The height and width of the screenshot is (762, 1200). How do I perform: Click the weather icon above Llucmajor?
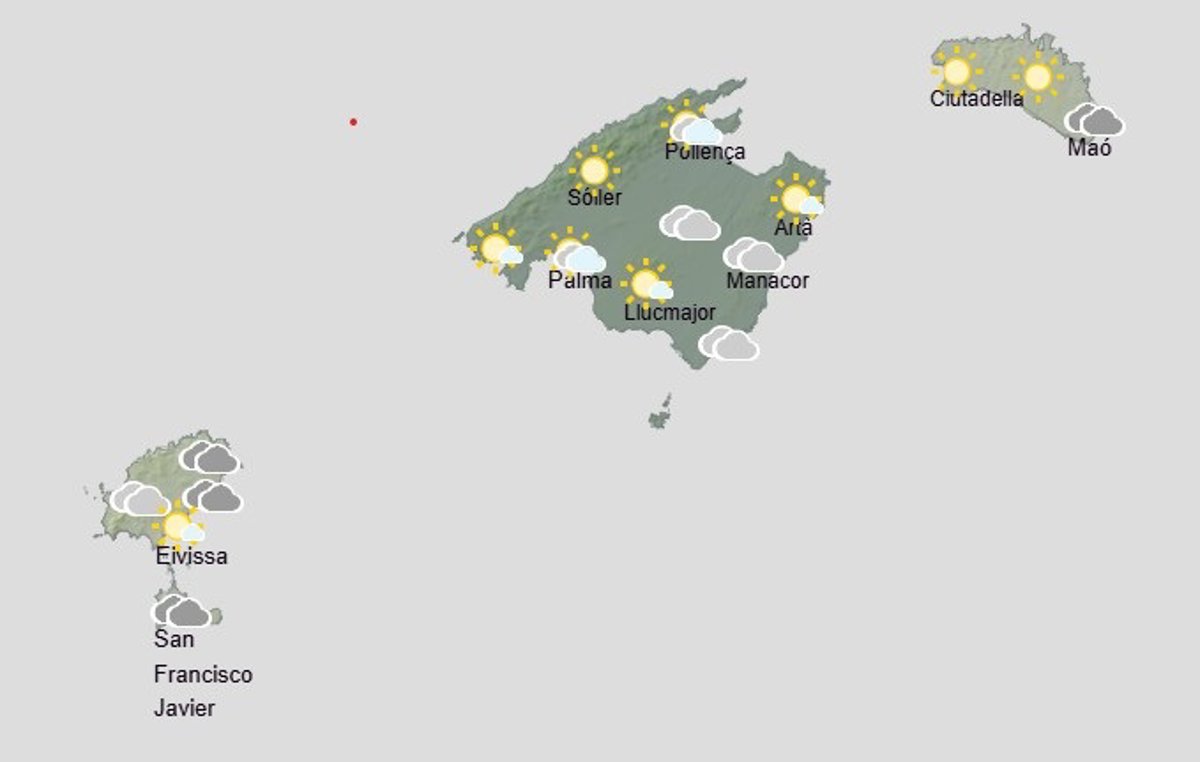click(647, 284)
